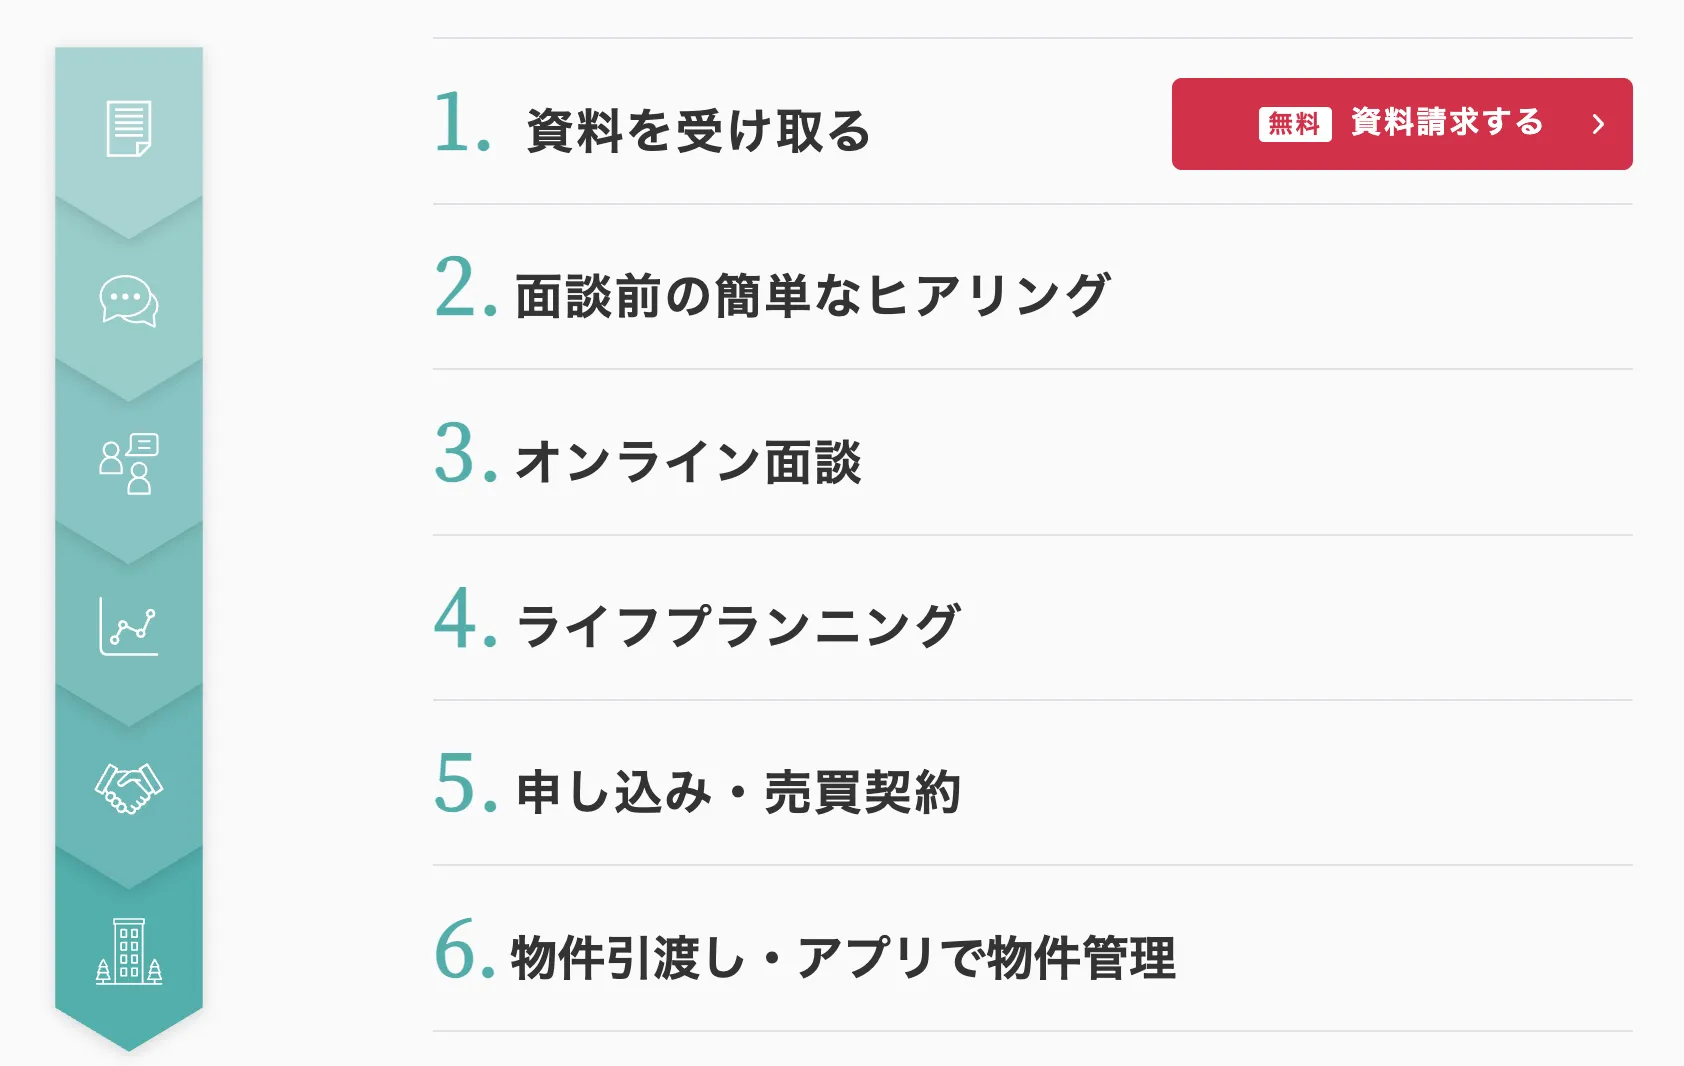Viewport: 1684px width, 1066px height.
Task: Click the speech bubbles hearing icon
Action: tap(129, 300)
